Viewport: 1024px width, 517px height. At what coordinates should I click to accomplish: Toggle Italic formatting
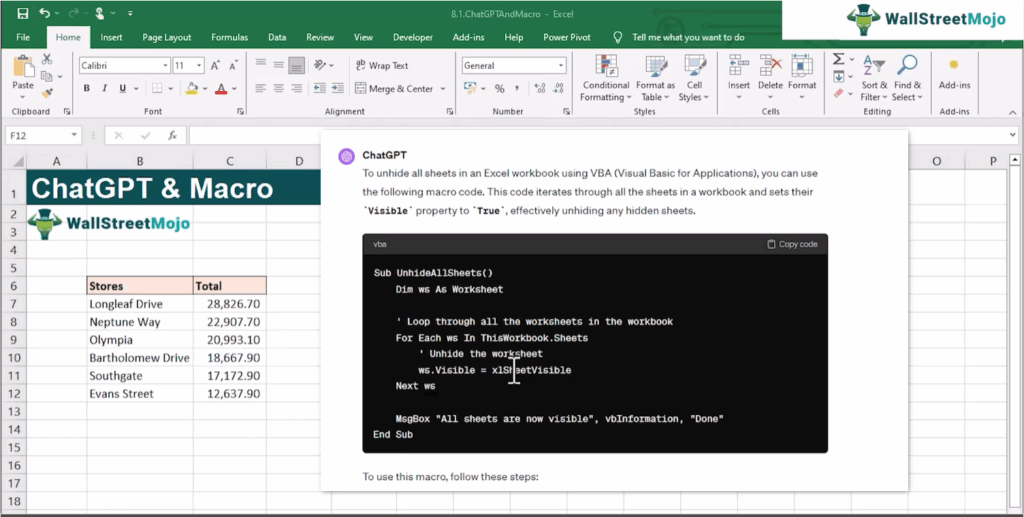tap(104, 88)
